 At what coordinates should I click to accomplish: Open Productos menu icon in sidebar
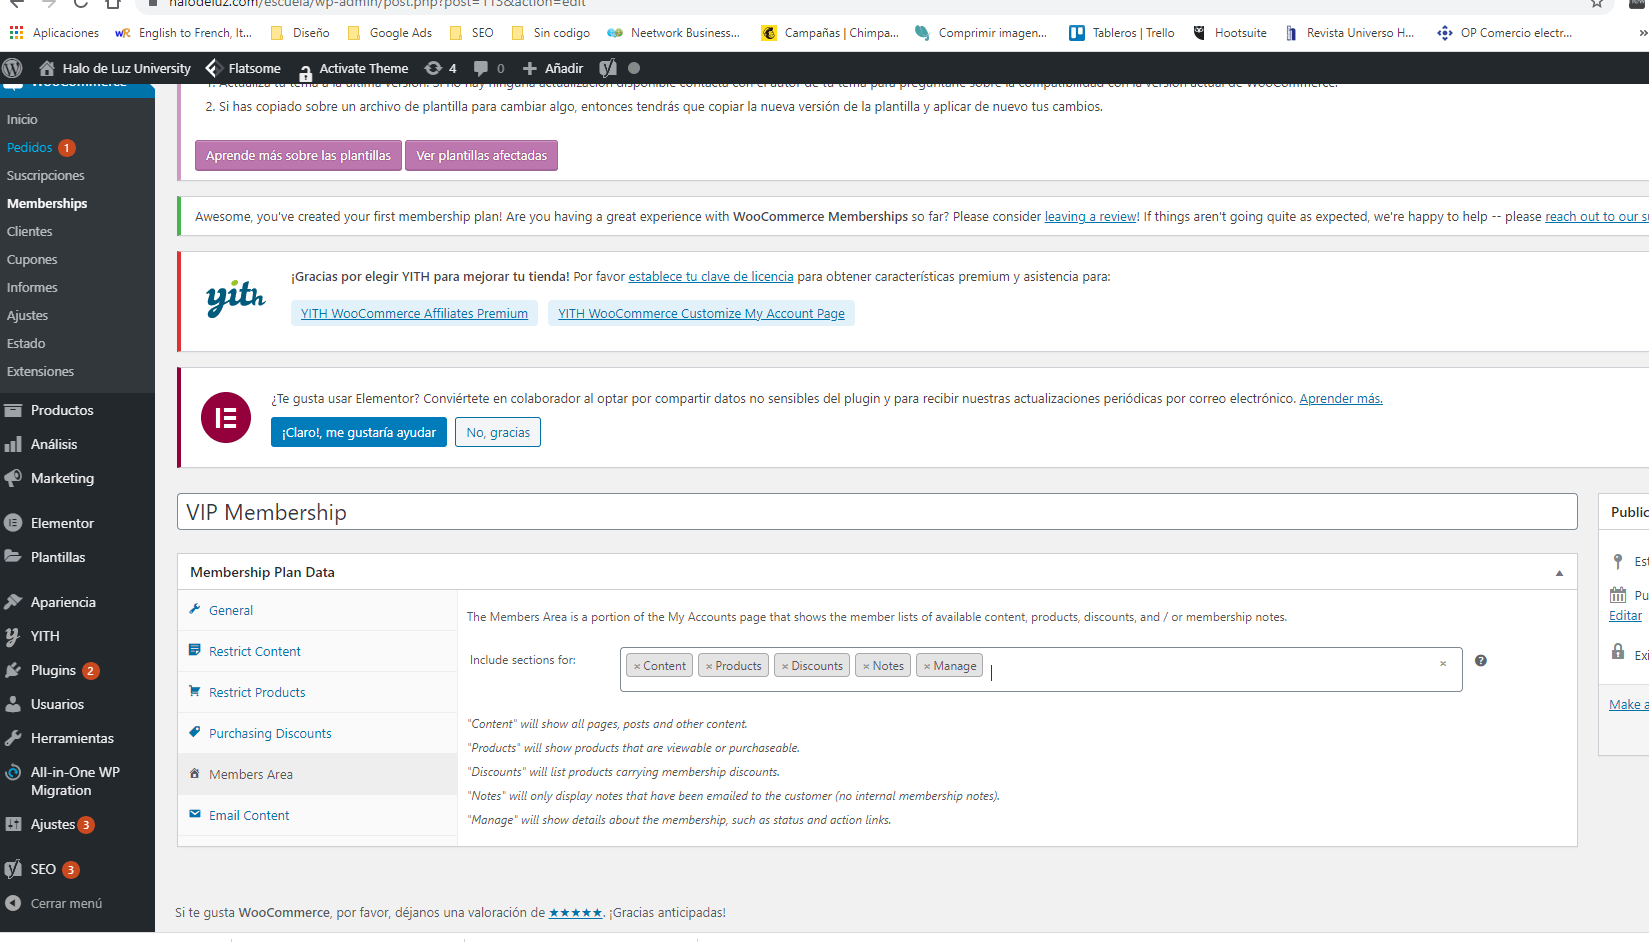[13, 410]
